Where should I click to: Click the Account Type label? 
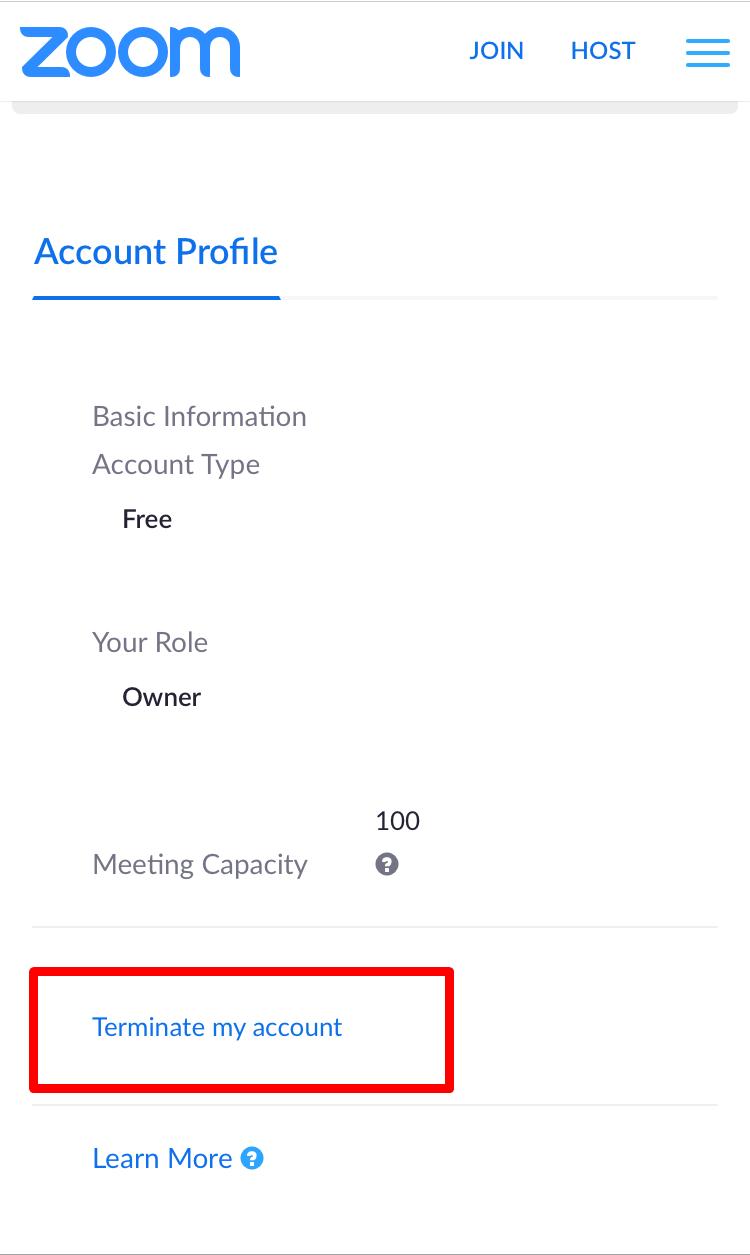click(x=176, y=464)
